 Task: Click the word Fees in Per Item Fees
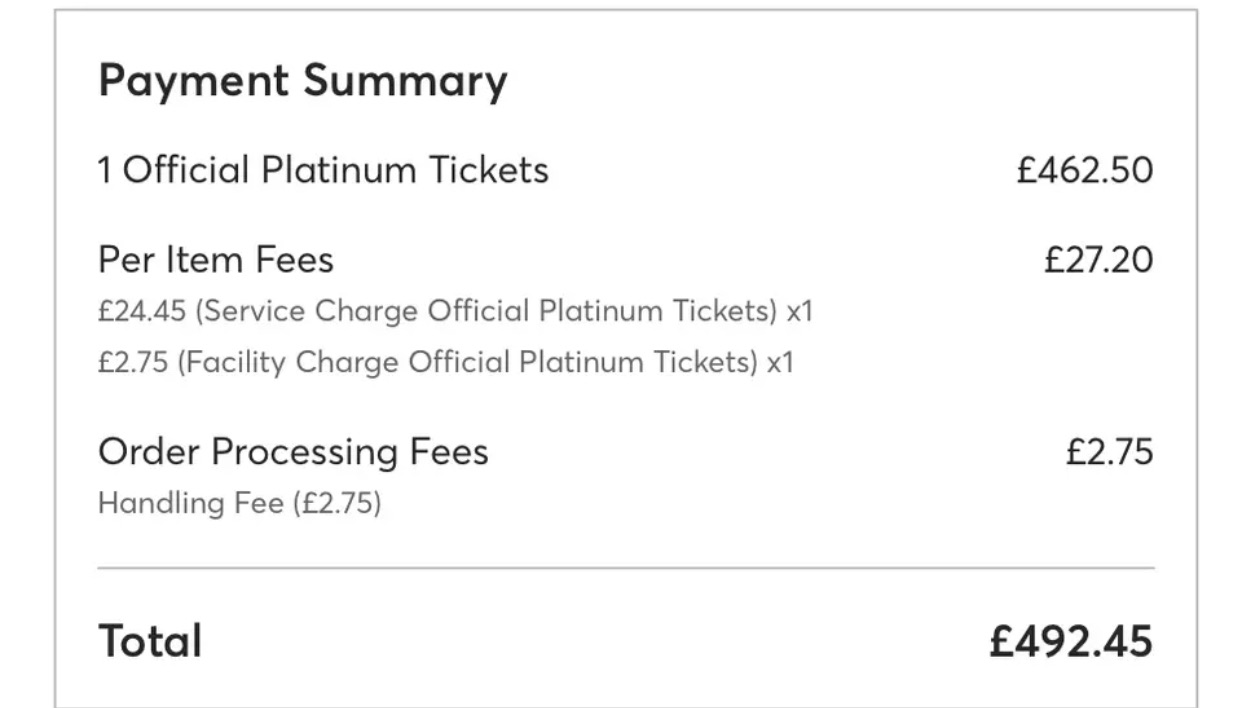293,260
